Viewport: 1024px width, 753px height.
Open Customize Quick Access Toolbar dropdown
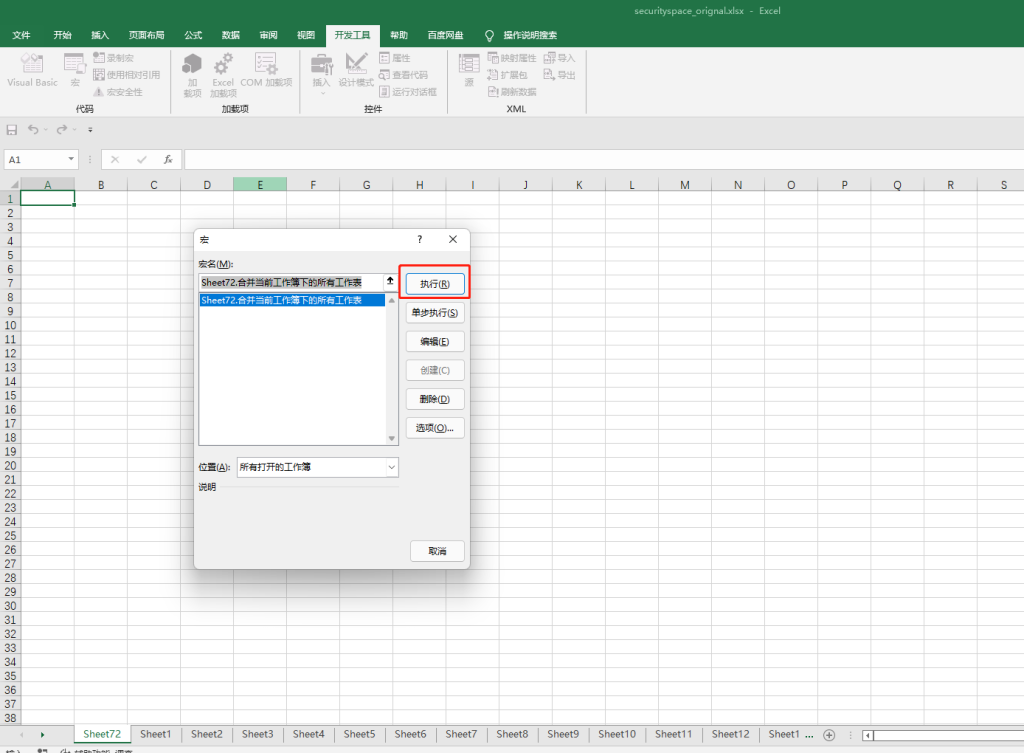pos(90,130)
